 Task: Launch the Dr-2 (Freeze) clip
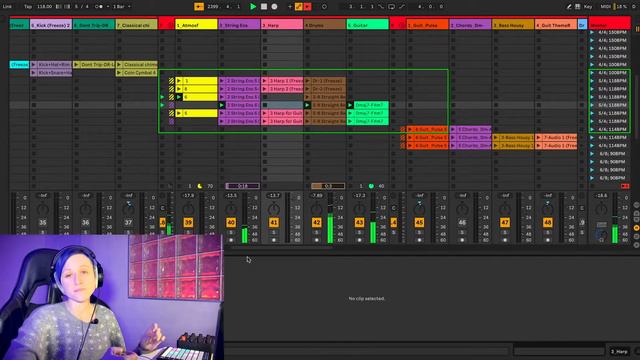(x=308, y=89)
